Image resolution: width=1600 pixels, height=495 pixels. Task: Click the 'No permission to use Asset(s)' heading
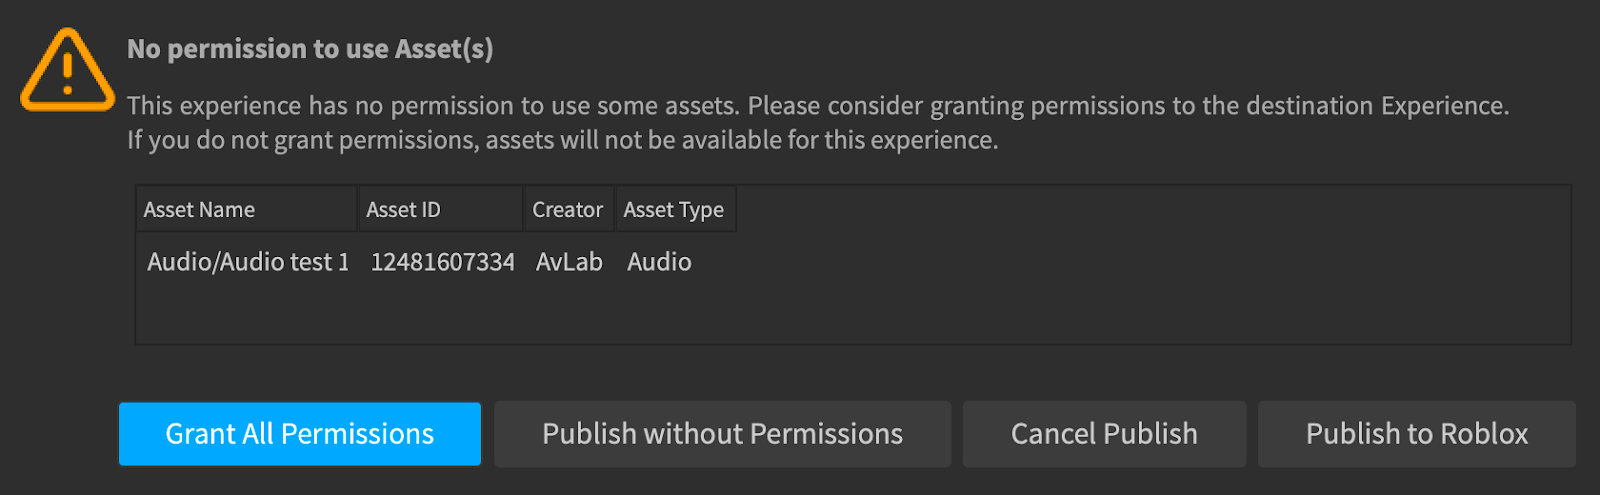click(310, 49)
